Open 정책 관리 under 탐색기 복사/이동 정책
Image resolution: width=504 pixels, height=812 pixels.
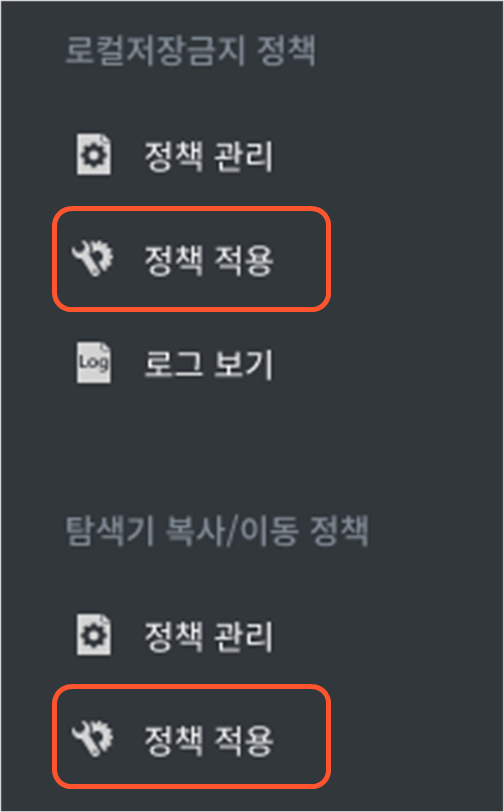pos(208,636)
